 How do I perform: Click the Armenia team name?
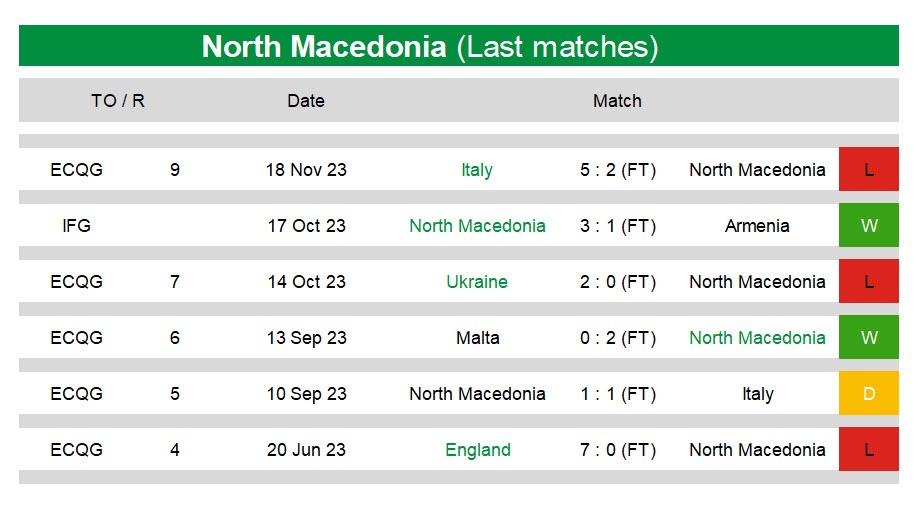point(757,226)
